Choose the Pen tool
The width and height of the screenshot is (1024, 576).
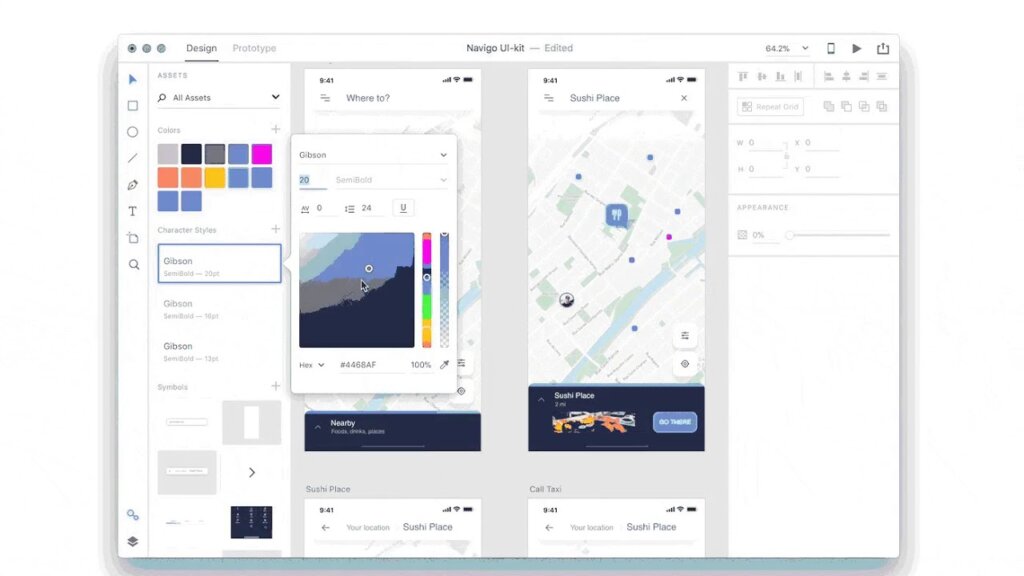(x=133, y=185)
